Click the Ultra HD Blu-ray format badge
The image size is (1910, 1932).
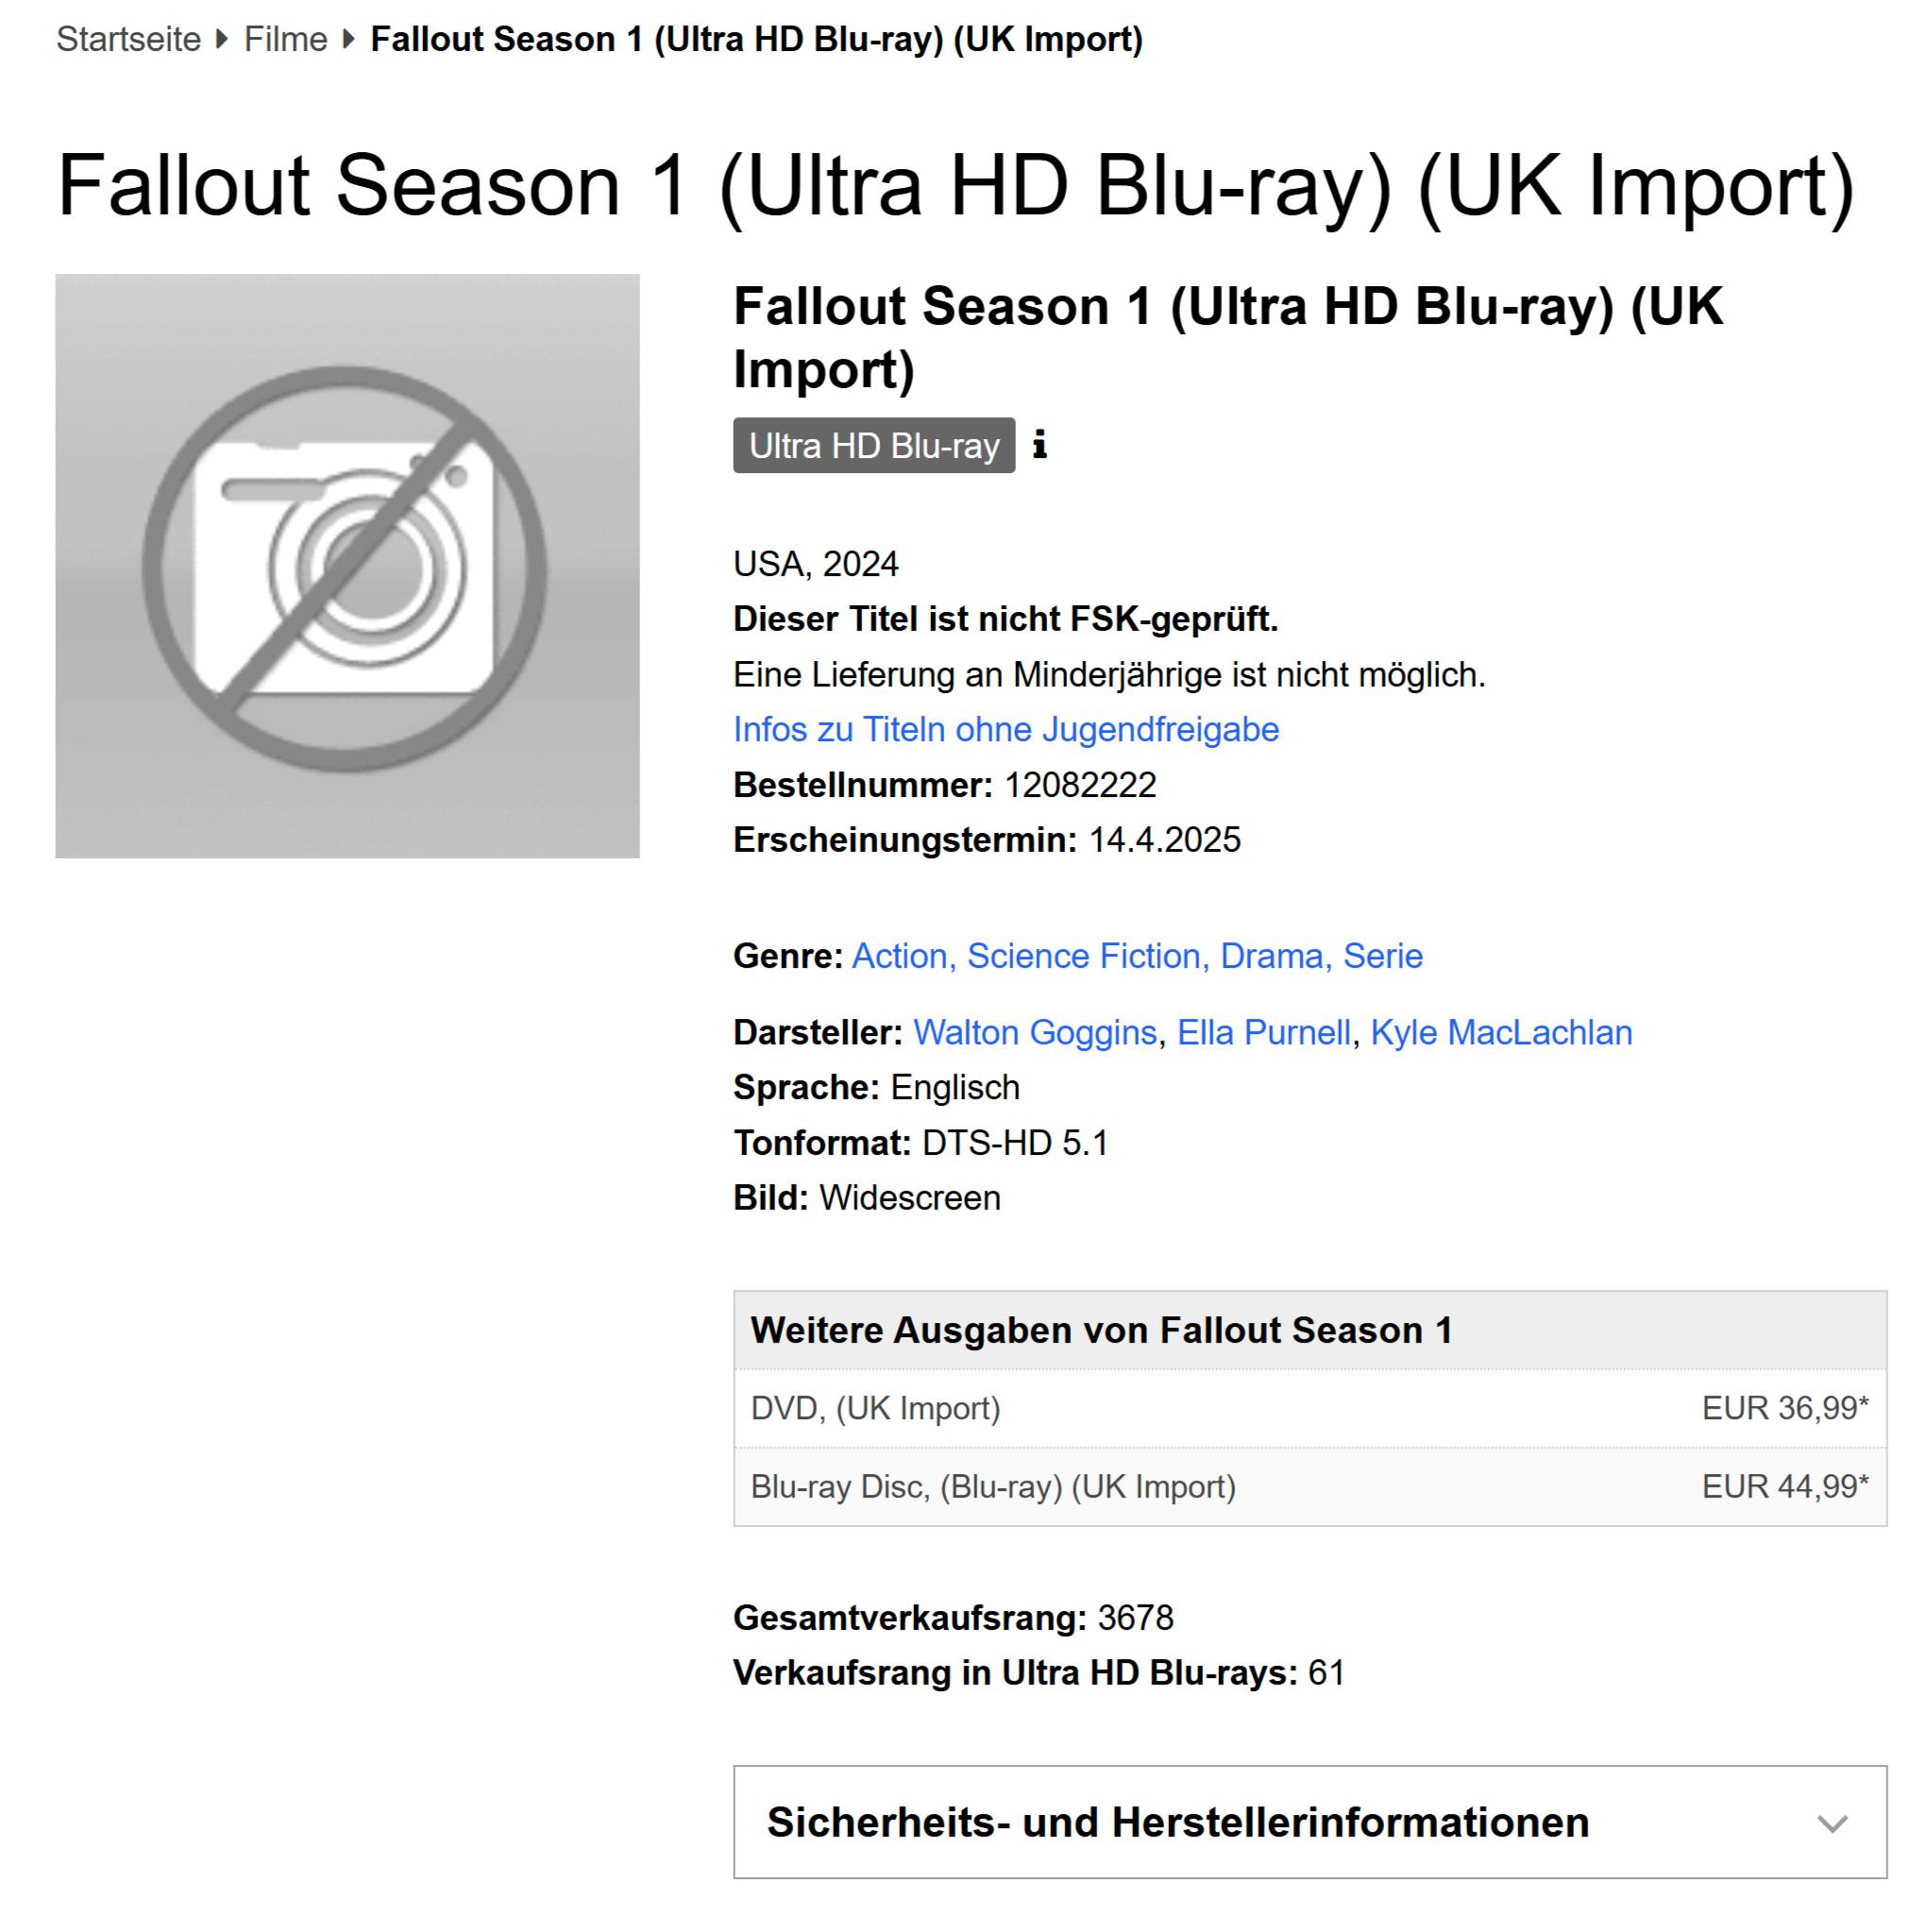click(873, 445)
